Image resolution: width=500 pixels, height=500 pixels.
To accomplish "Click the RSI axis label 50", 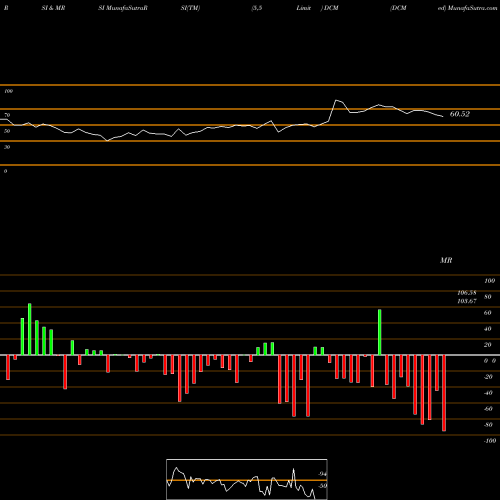I will click(7, 131).
